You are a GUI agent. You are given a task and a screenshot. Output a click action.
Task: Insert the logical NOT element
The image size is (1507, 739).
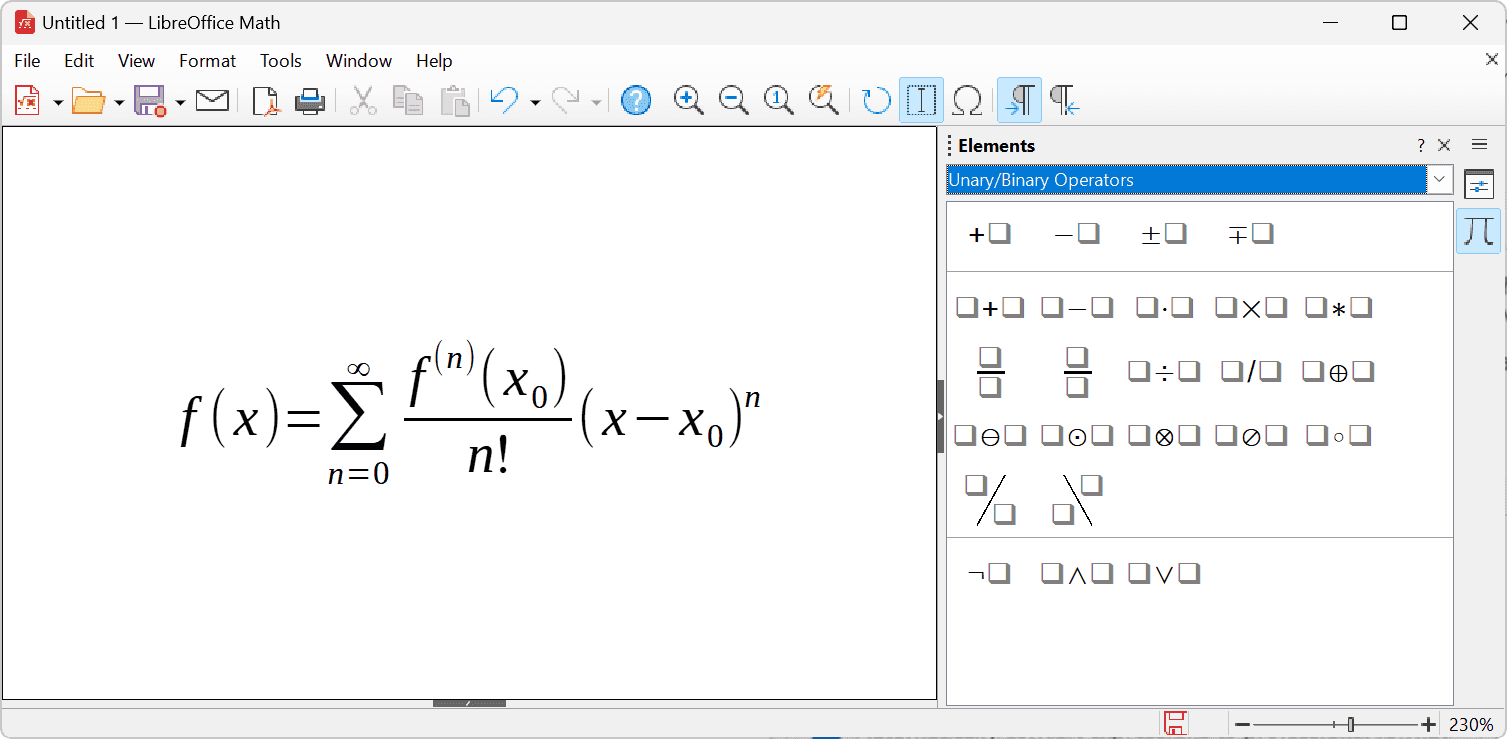[990, 574]
